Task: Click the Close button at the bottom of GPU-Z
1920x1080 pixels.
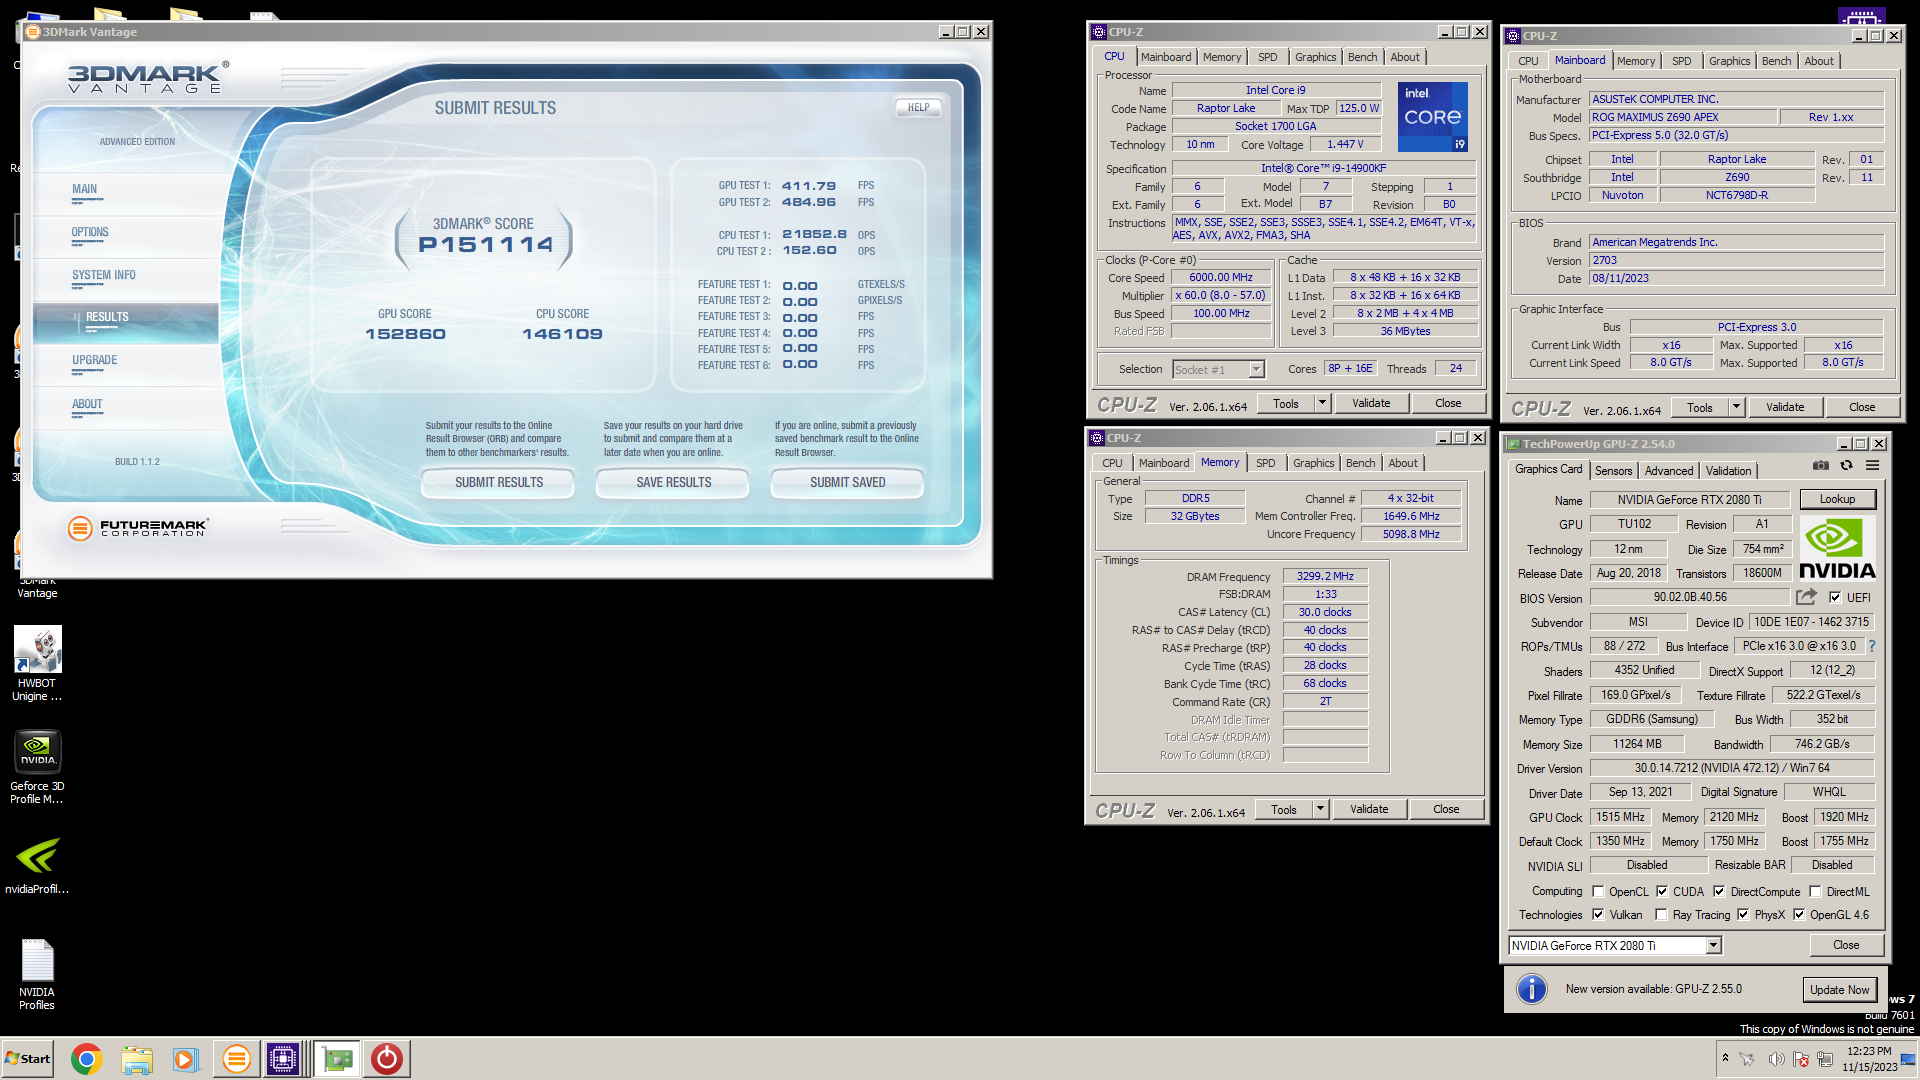Action: click(1846, 945)
